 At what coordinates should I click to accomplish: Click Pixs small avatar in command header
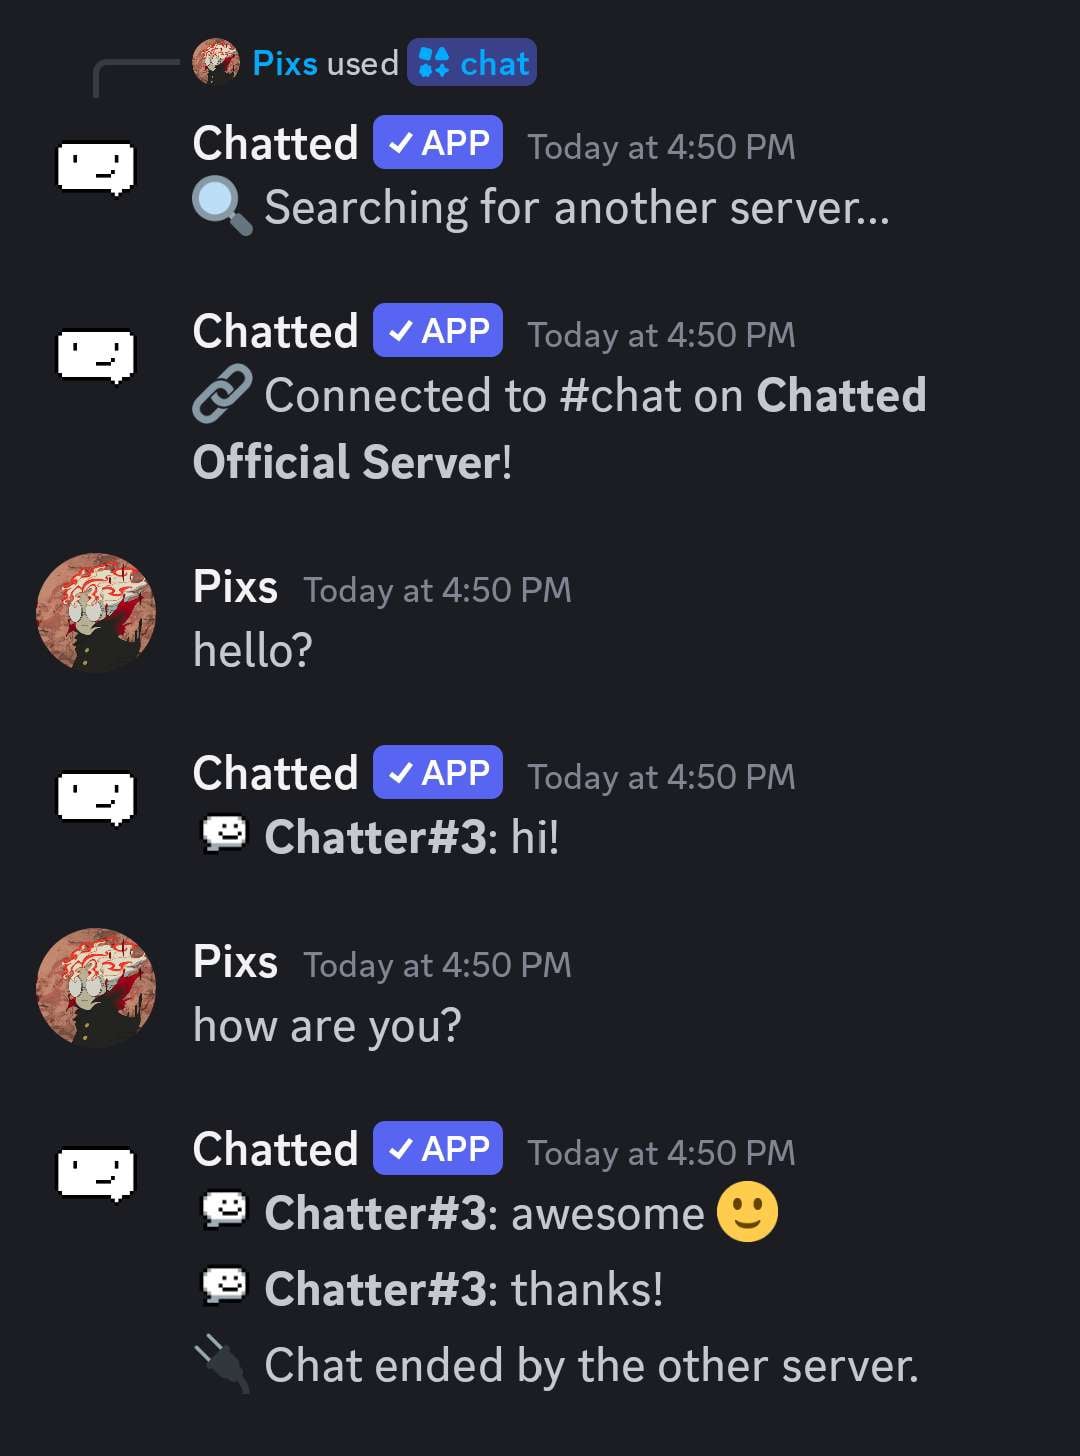click(216, 62)
